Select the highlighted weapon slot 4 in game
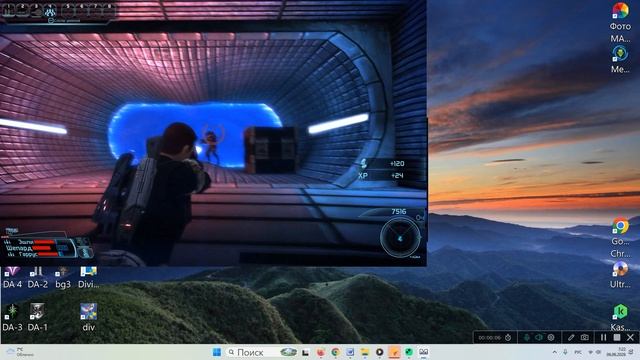This screenshot has height=360, width=640. (x=51, y=11)
